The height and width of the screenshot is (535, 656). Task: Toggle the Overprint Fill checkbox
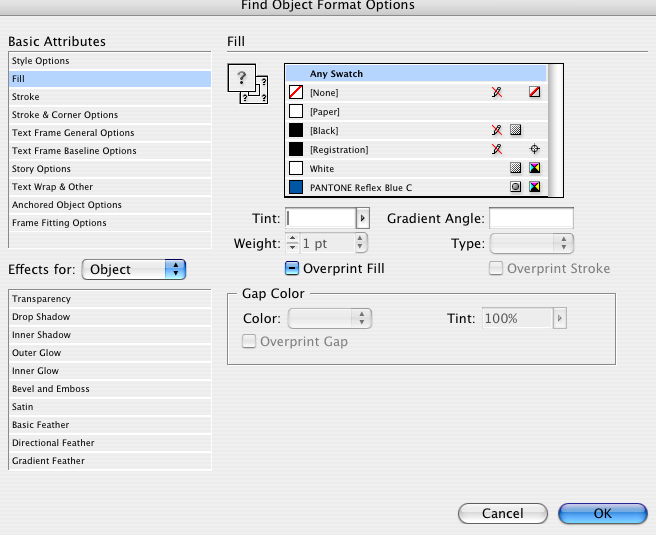tap(292, 268)
